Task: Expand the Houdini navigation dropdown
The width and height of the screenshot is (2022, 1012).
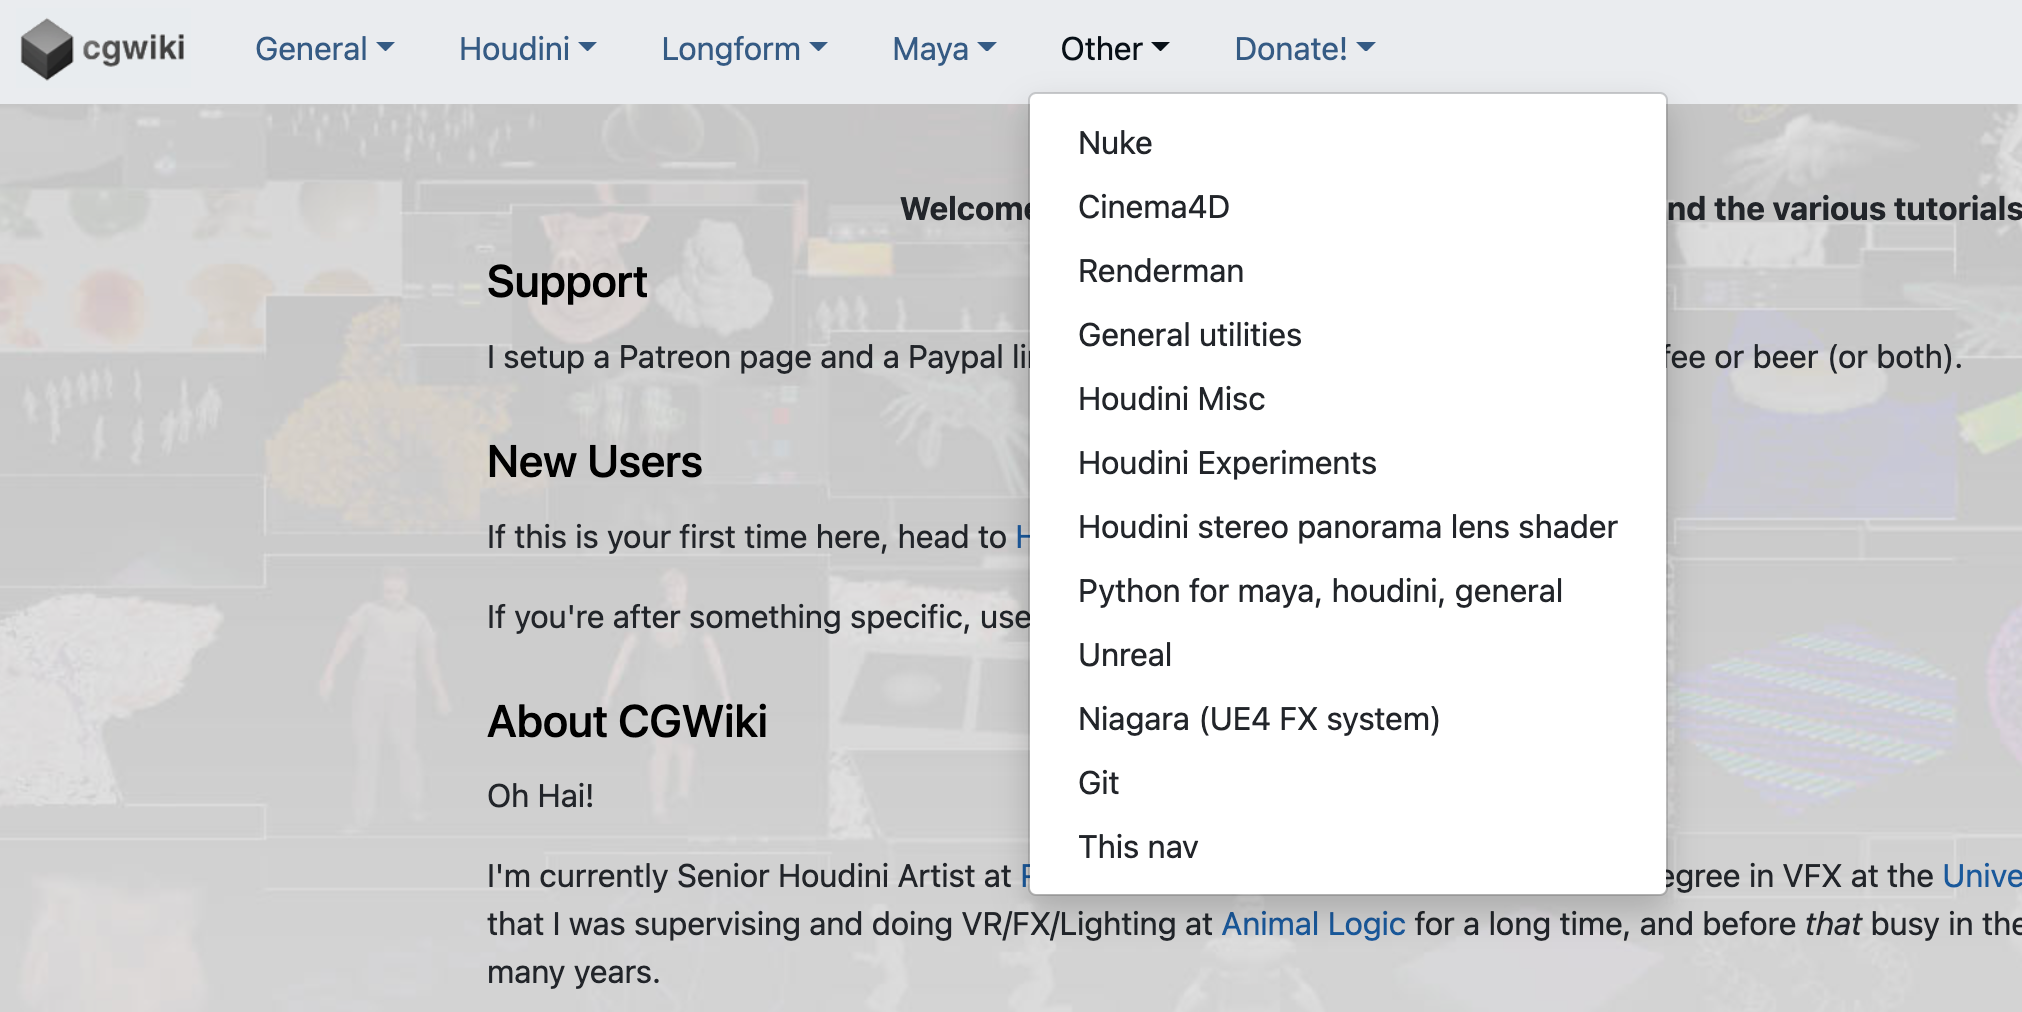Action: (x=527, y=49)
